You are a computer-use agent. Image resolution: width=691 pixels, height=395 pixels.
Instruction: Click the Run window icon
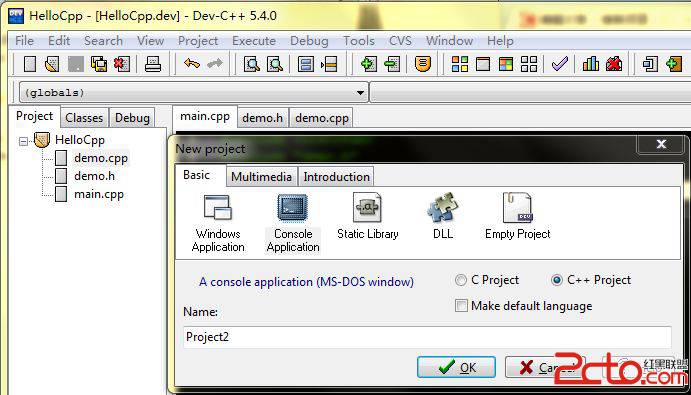pos(483,64)
